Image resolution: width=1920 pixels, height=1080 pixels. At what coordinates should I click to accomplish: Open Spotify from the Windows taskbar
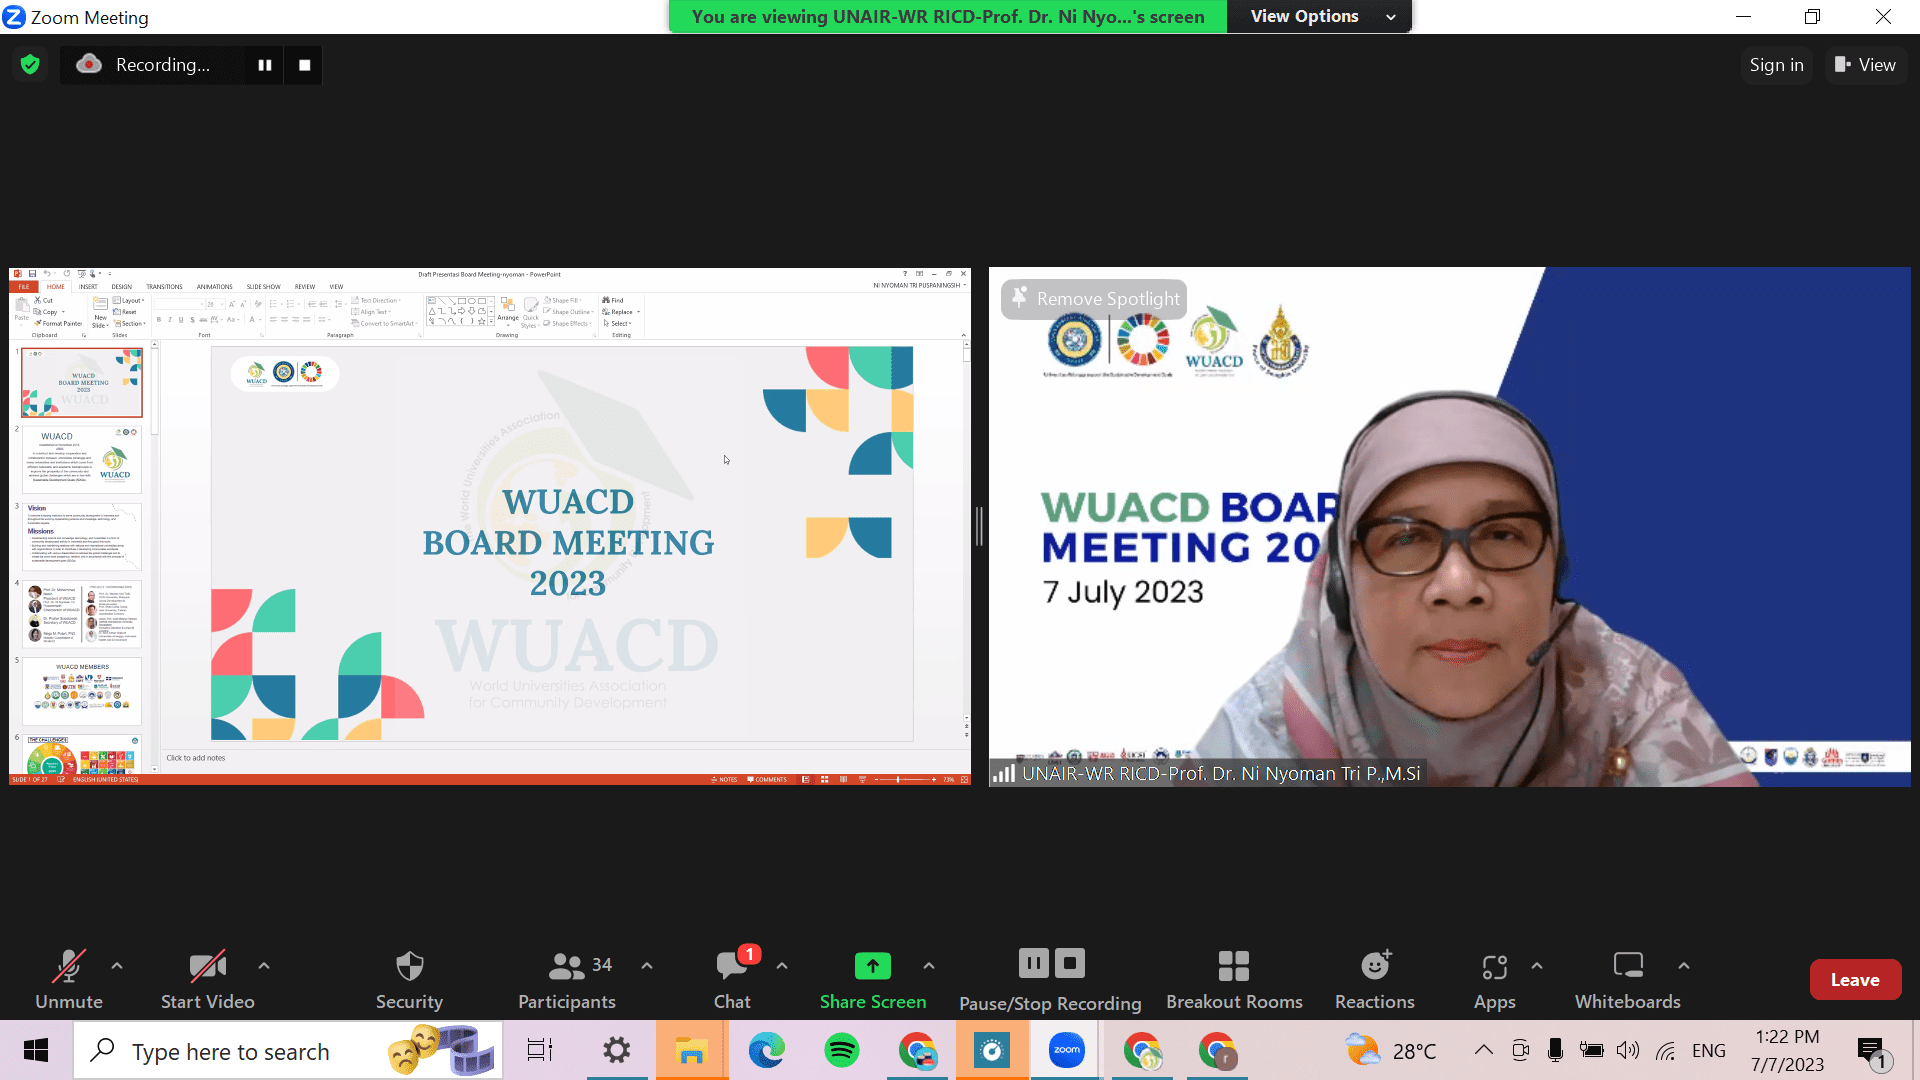click(842, 1051)
